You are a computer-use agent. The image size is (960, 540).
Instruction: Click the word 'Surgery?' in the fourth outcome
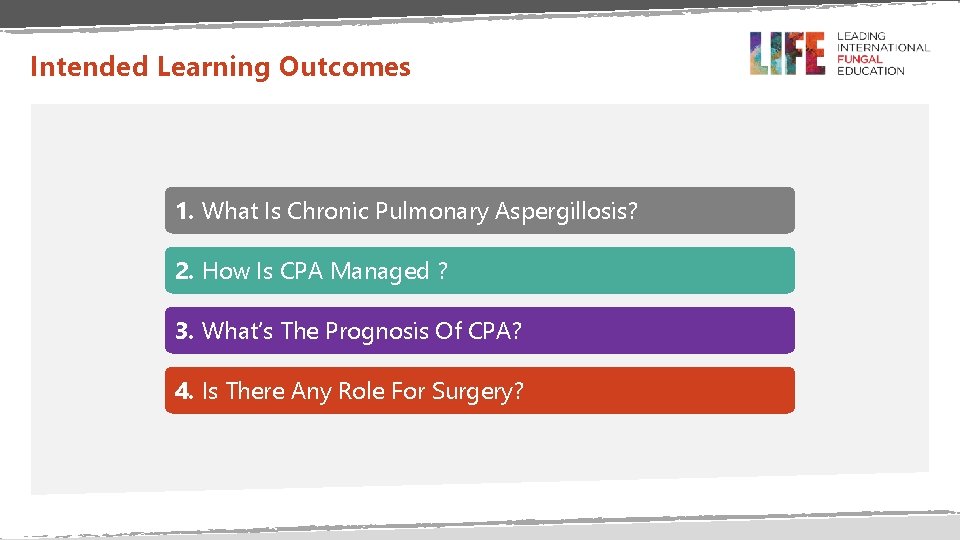[478, 391]
